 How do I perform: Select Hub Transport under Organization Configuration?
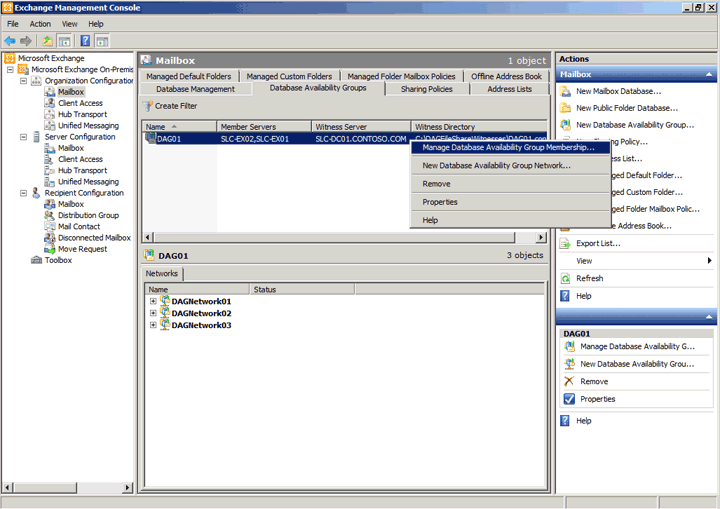82,114
